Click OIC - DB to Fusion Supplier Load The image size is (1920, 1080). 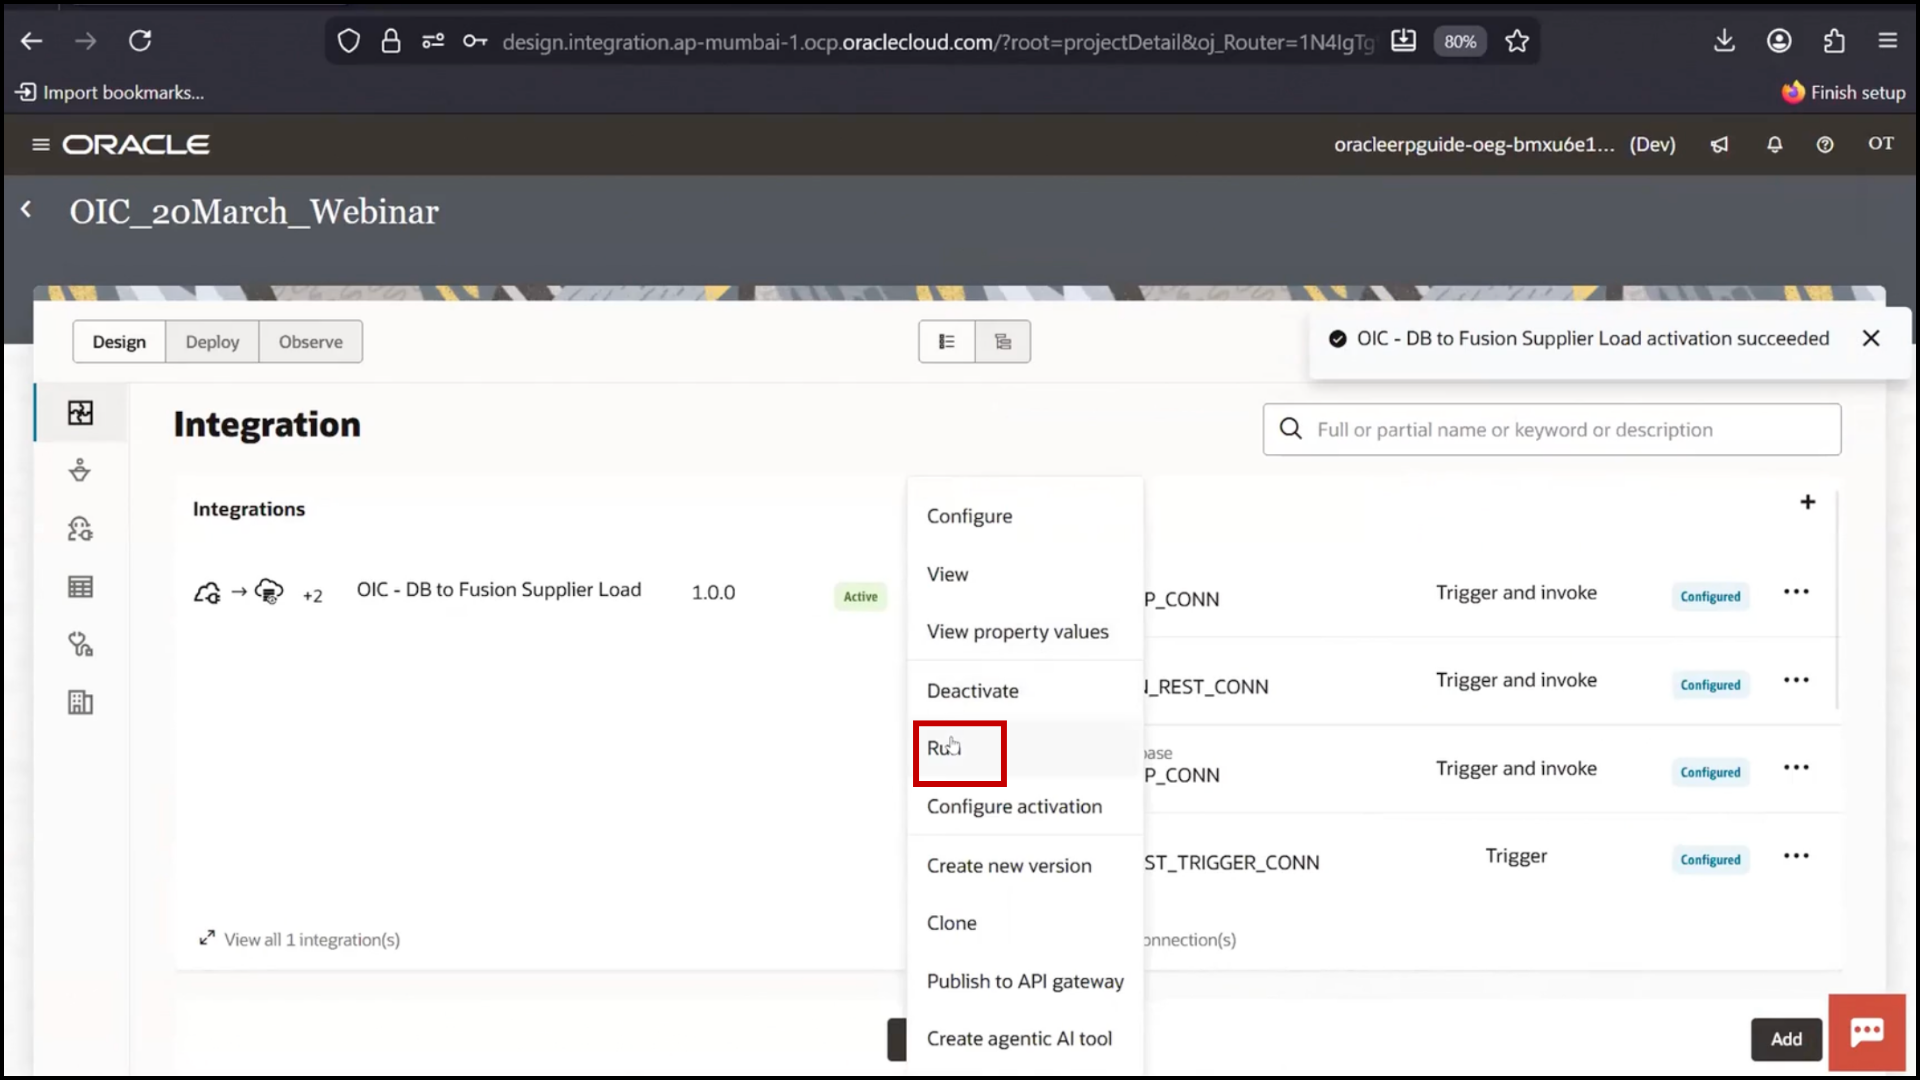tap(499, 590)
